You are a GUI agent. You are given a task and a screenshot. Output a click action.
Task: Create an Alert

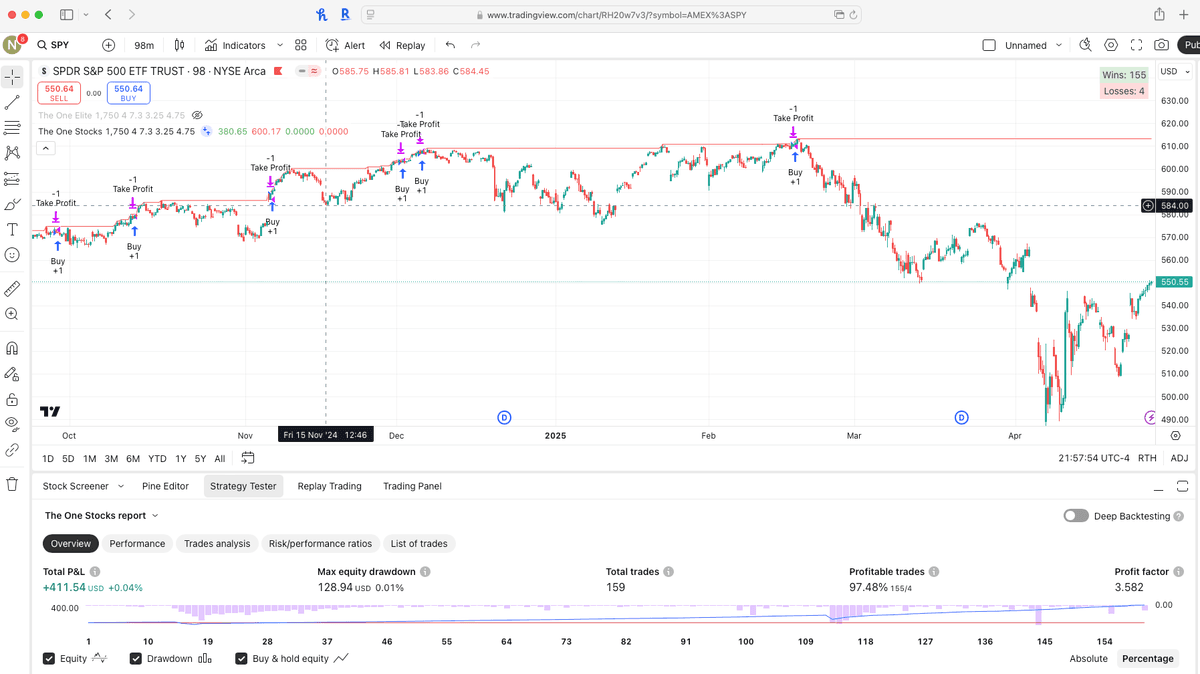(346, 45)
